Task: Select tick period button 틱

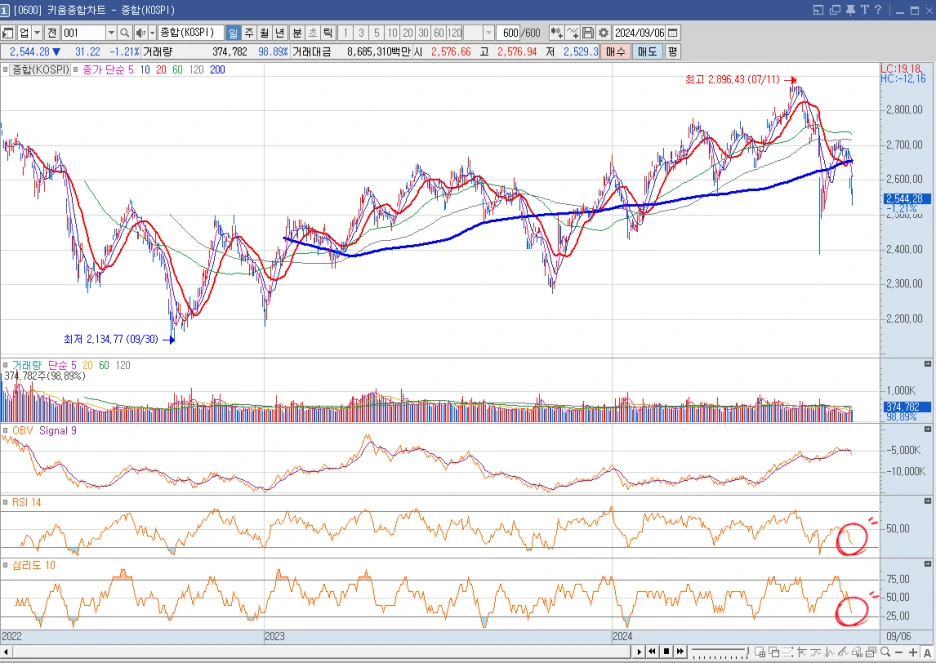Action: tap(328, 33)
